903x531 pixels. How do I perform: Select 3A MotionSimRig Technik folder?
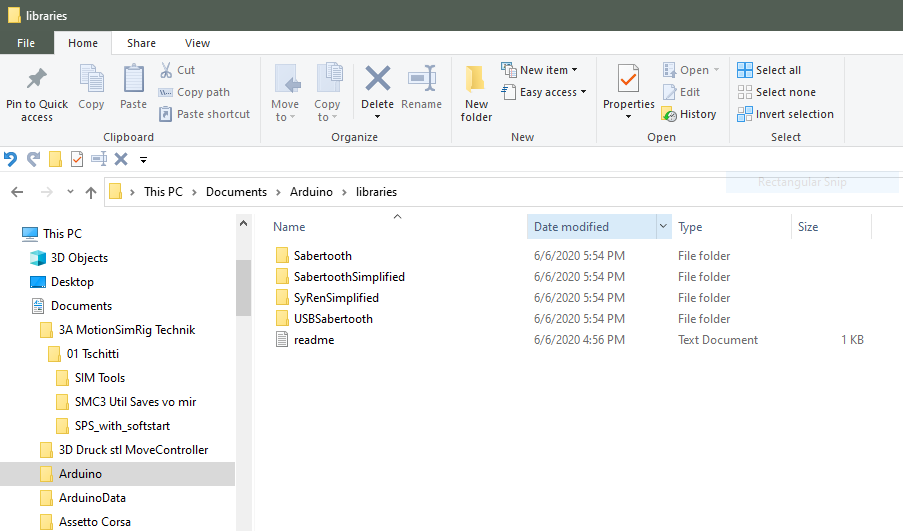(x=127, y=330)
